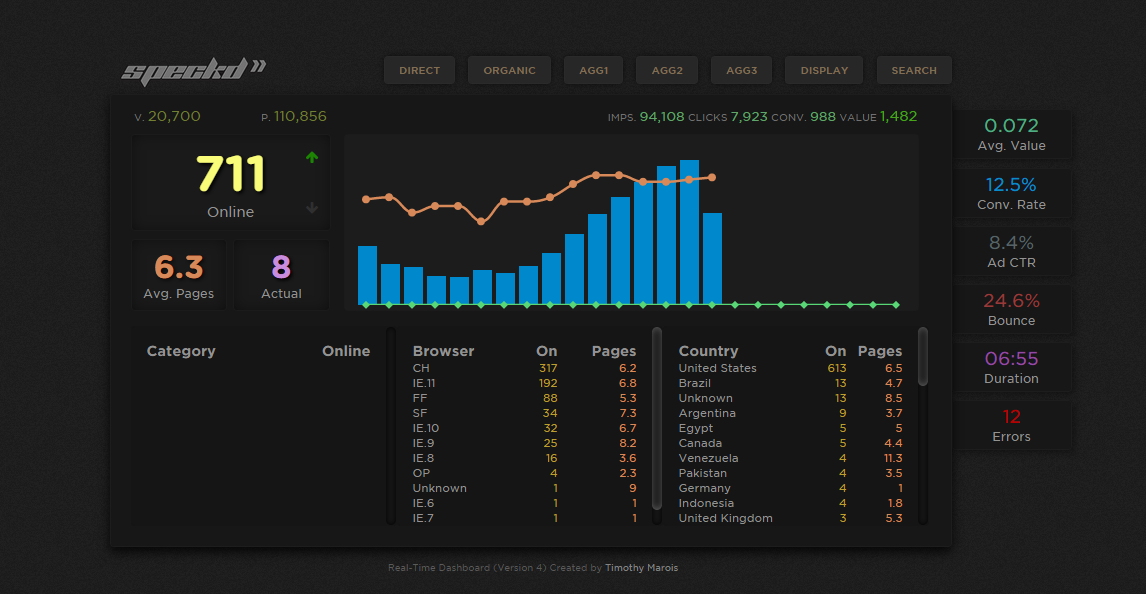1146x594 pixels.
Task: Click the gray down arrow below the green arrow
Action: pos(312,208)
